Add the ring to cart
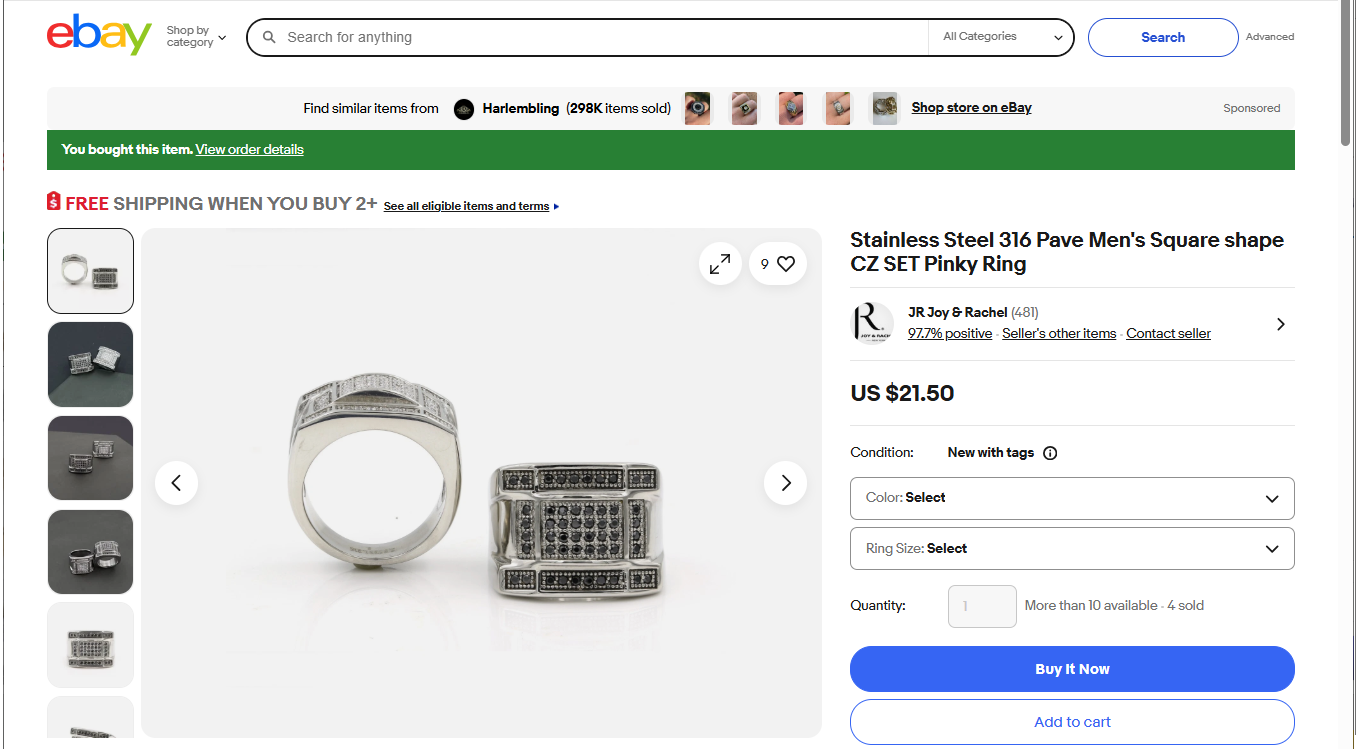Viewport: 1356px width, 749px height. pos(1071,722)
